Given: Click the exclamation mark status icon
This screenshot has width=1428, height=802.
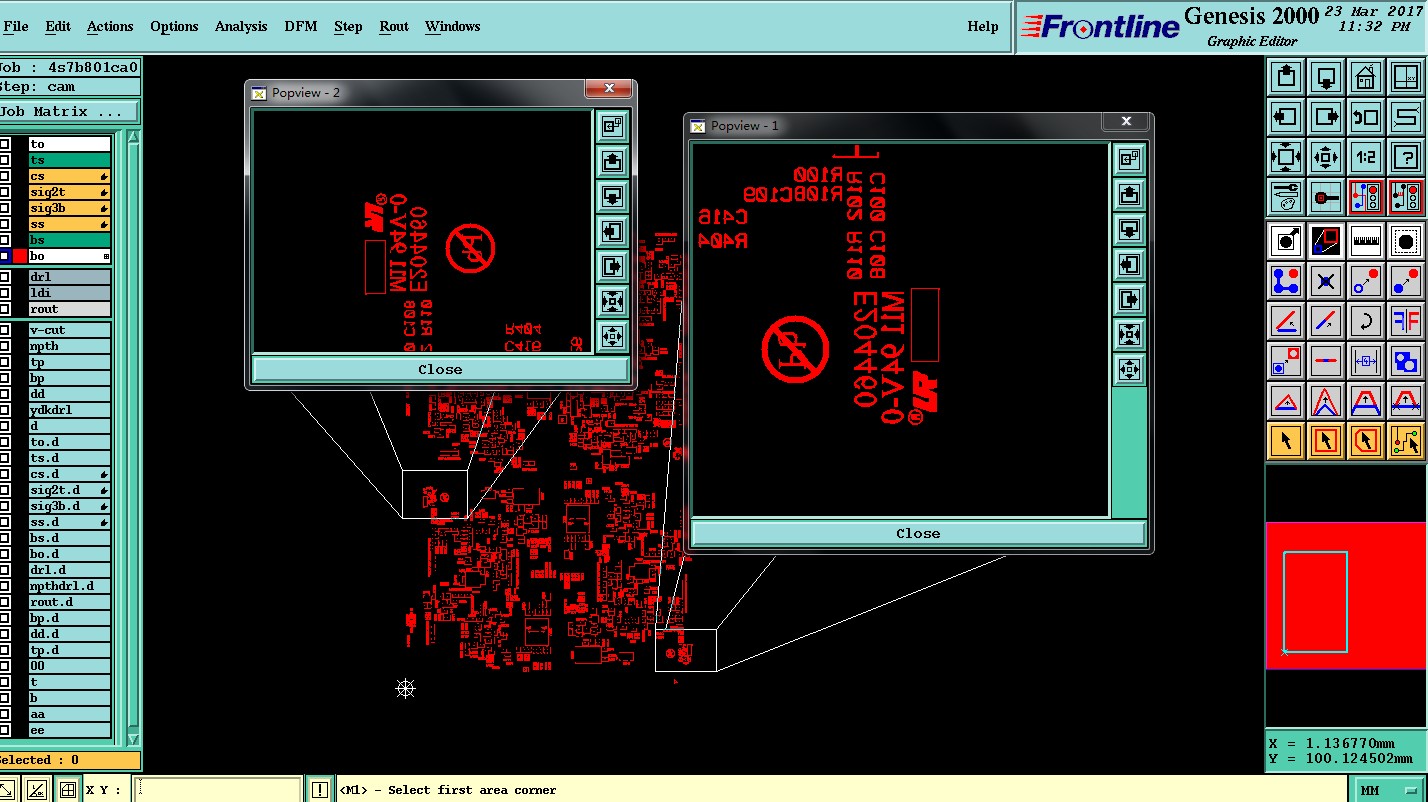Looking at the screenshot, I should click(319, 790).
